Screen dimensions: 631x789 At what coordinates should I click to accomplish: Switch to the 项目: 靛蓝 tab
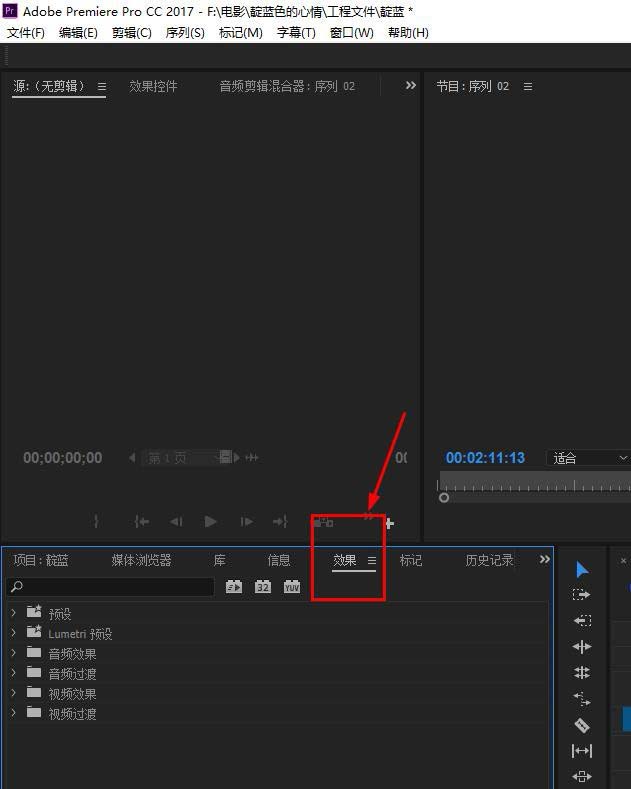(40, 561)
